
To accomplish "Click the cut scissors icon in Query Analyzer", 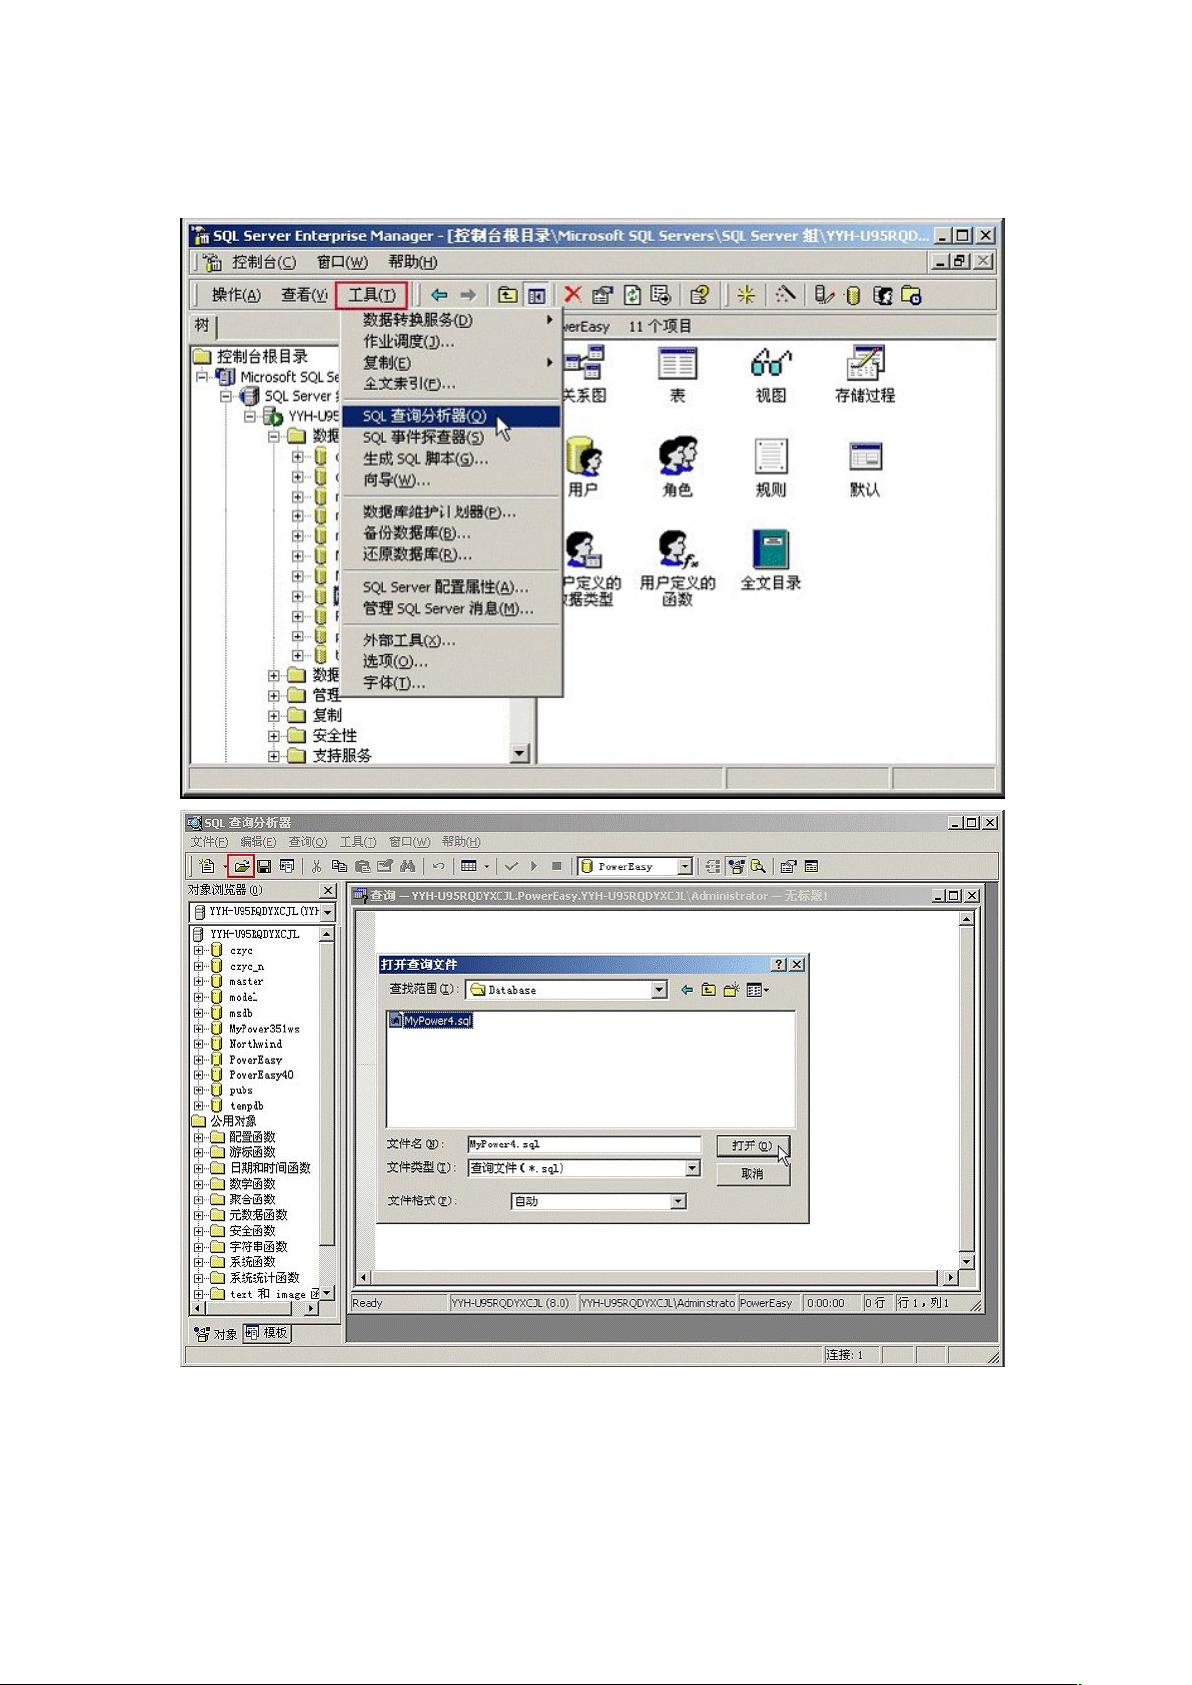I will point(316,866).
